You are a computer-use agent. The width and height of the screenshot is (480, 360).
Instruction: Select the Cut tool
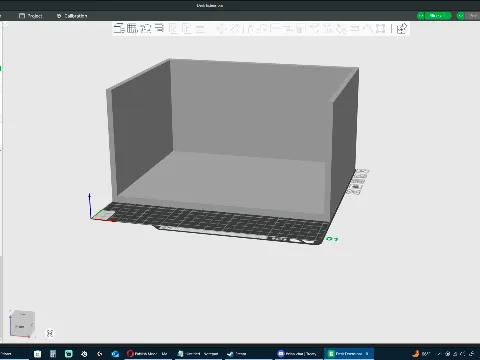click(275, 29)
